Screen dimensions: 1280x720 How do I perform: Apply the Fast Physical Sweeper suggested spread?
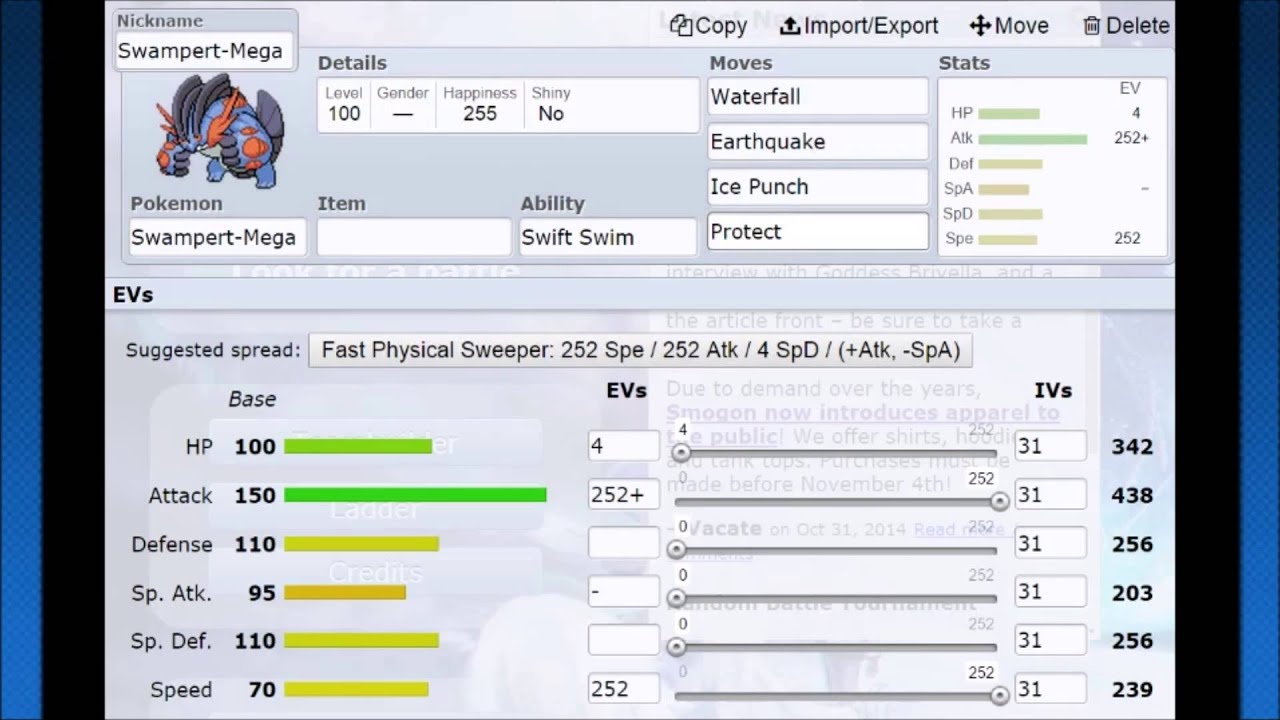[640, 350]
